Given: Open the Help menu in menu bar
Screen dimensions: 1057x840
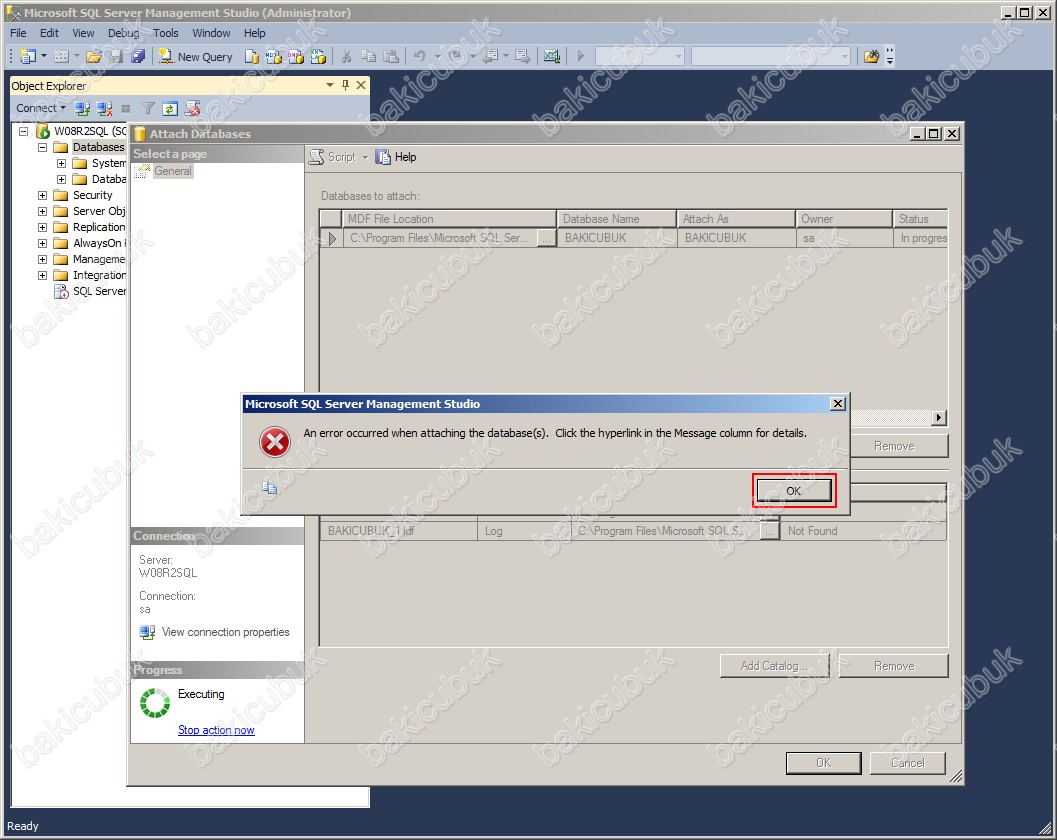Looking at the screenshot, I should (255, 33).
